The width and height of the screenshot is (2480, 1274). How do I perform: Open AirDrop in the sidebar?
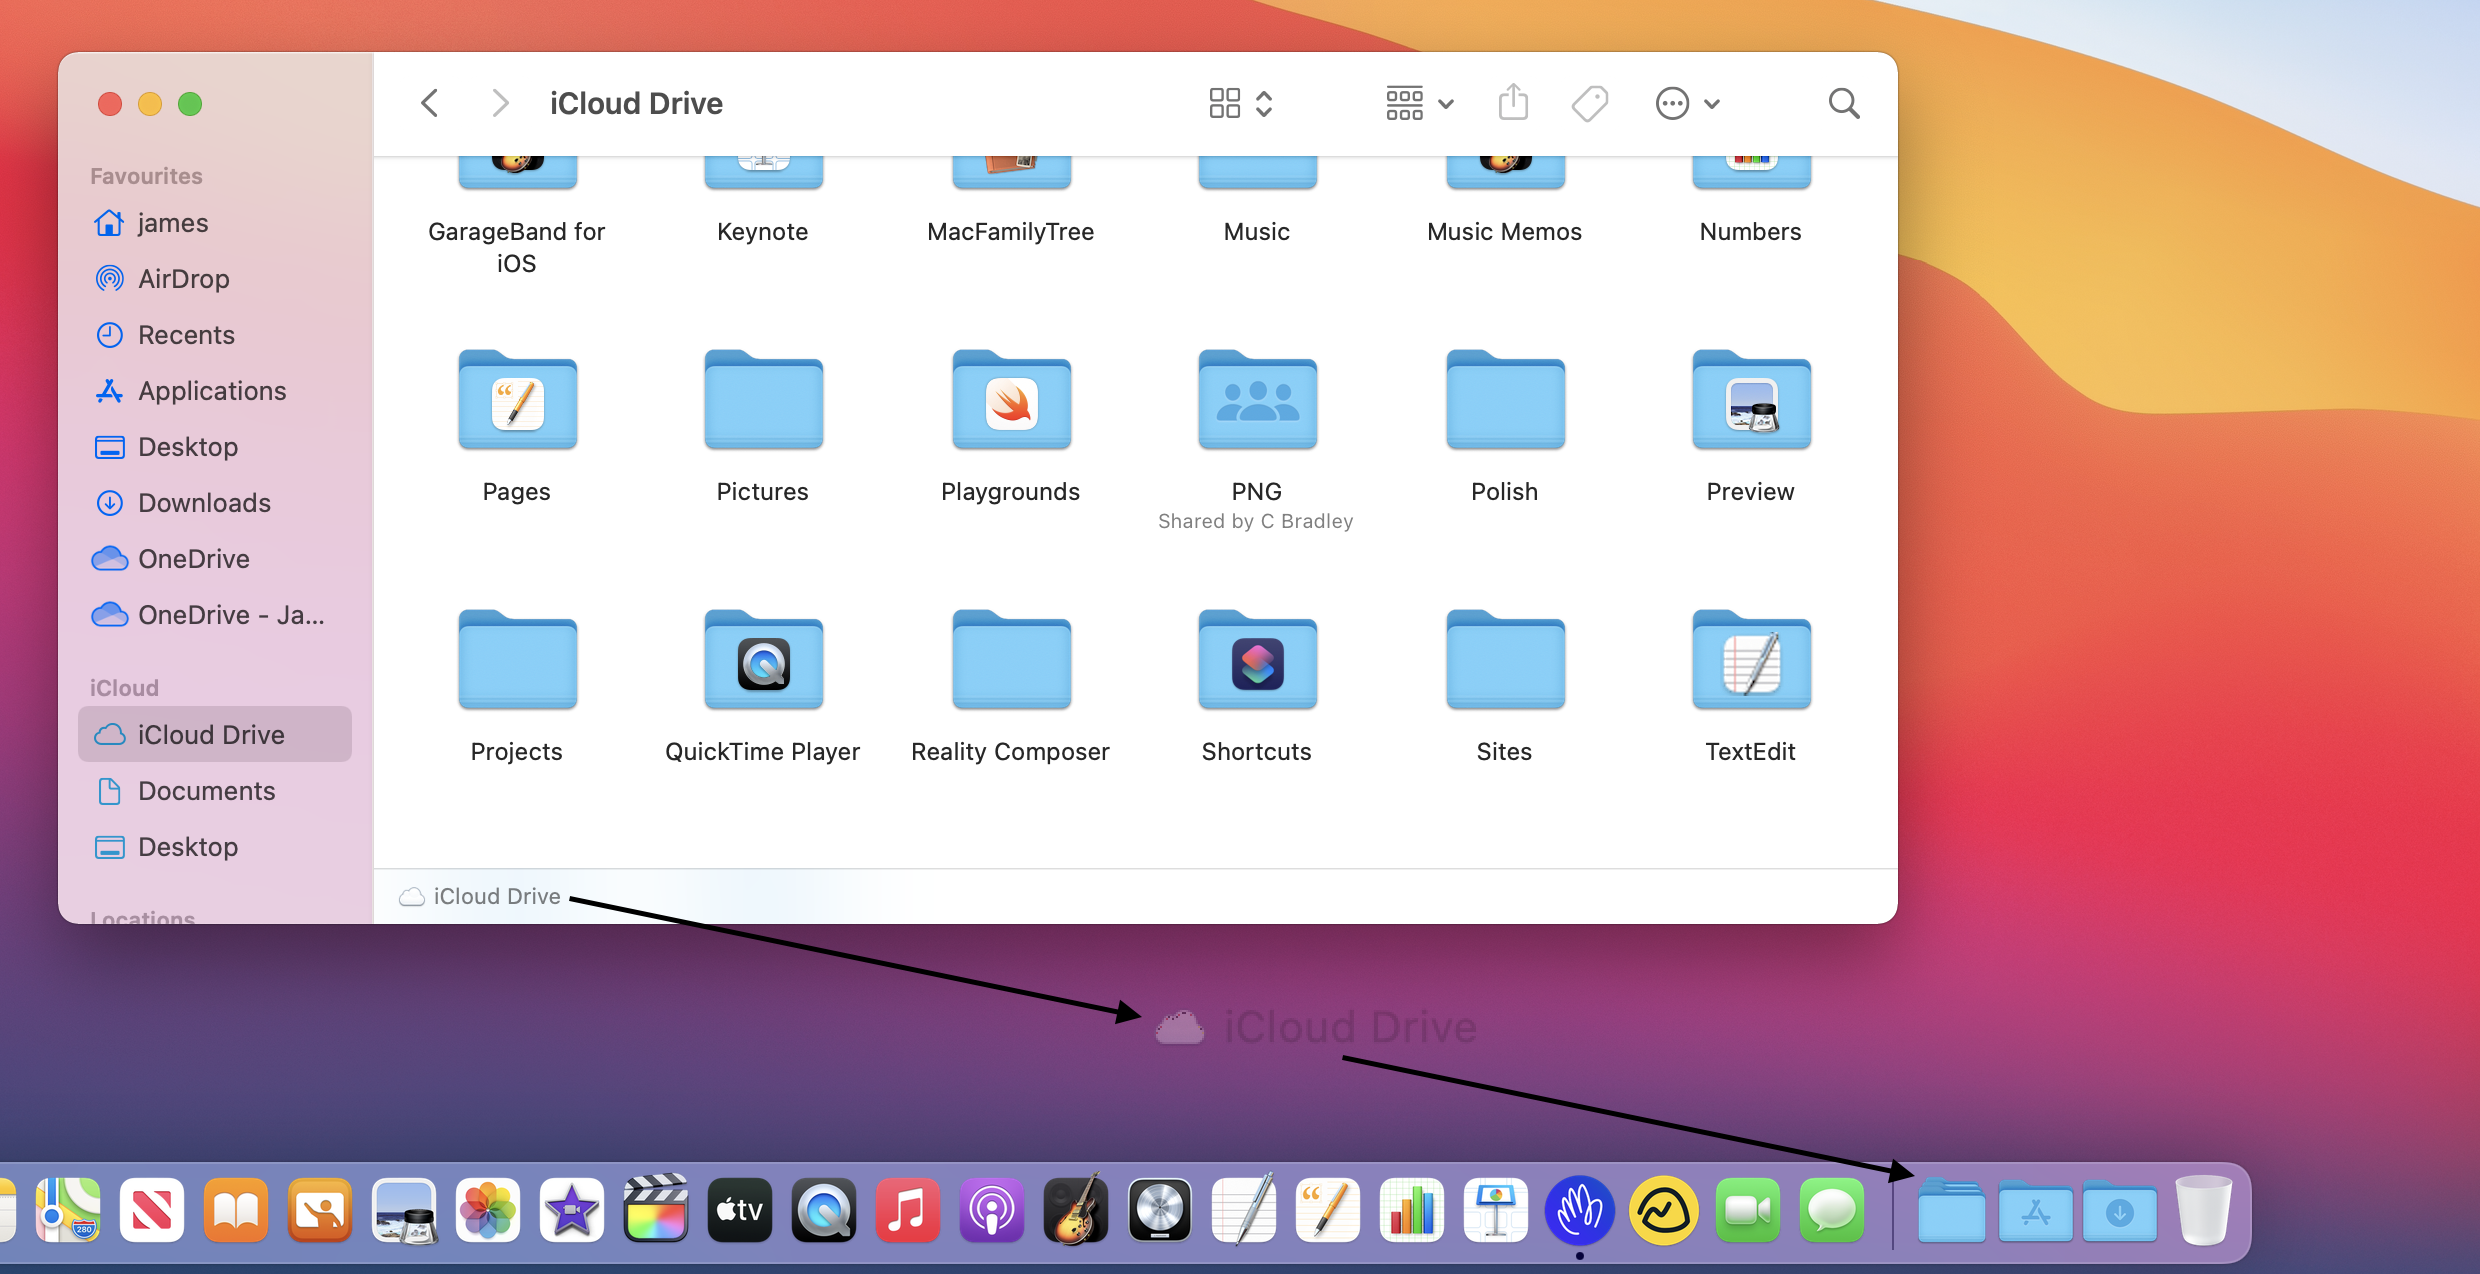click(183, 279)
